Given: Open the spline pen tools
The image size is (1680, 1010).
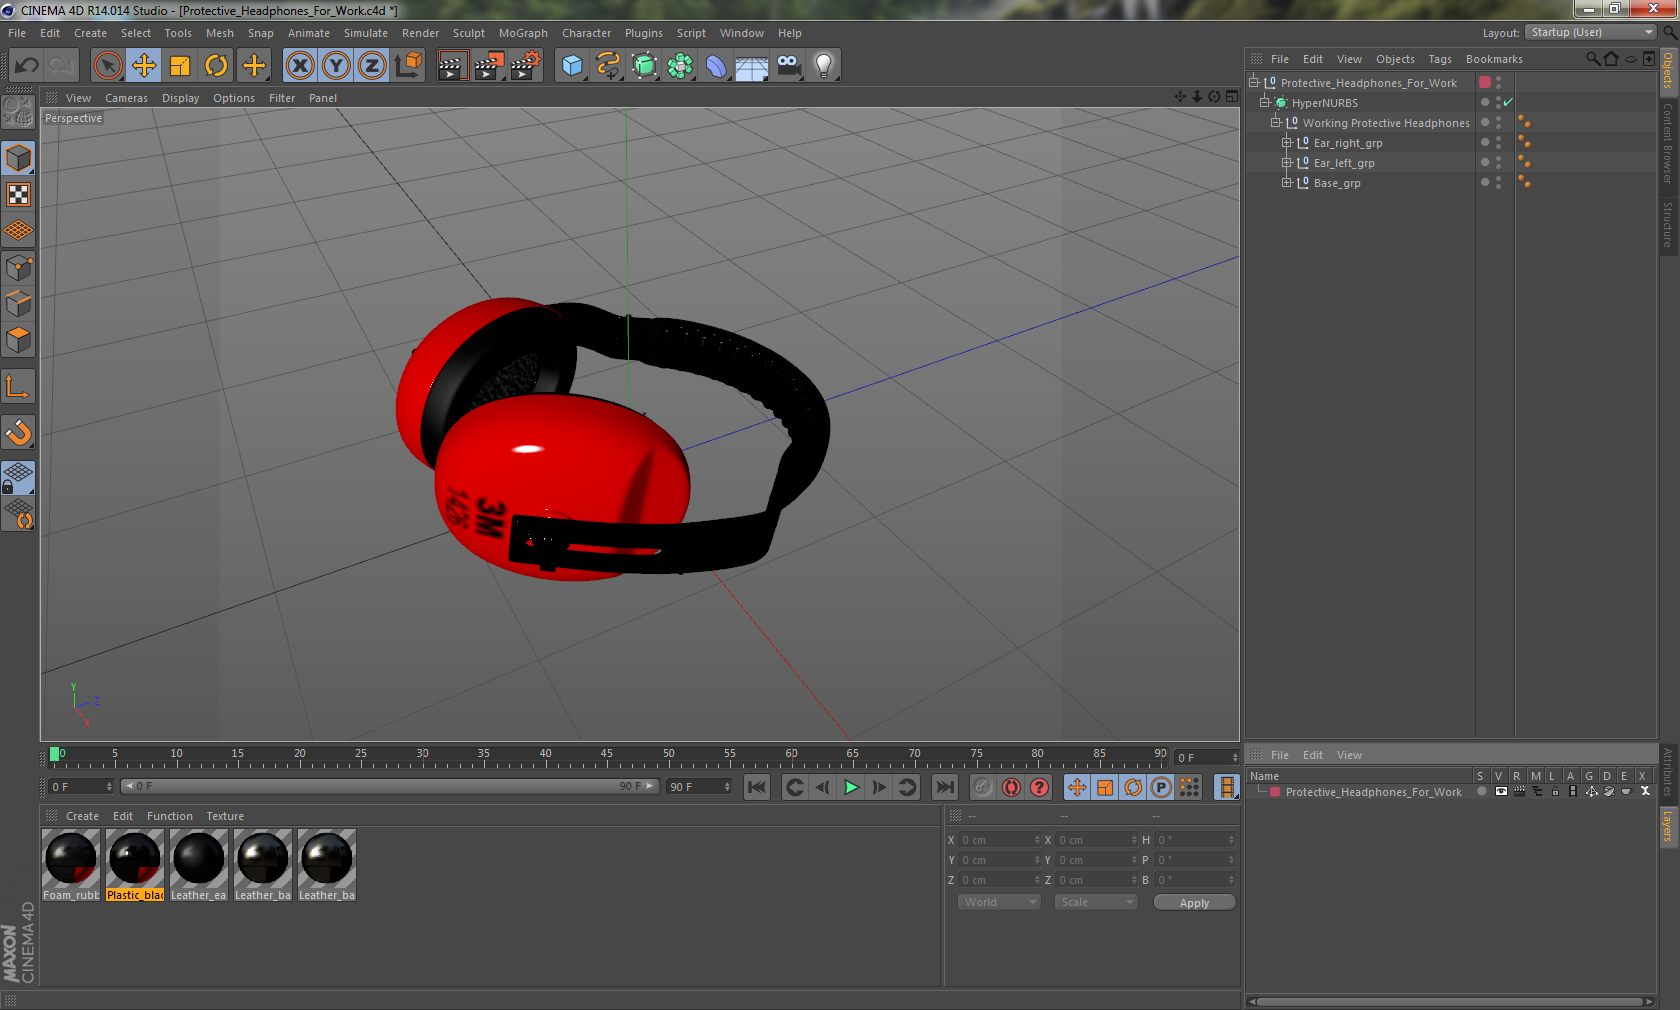Looking at the screenshot, I should [x=608, y=66].
